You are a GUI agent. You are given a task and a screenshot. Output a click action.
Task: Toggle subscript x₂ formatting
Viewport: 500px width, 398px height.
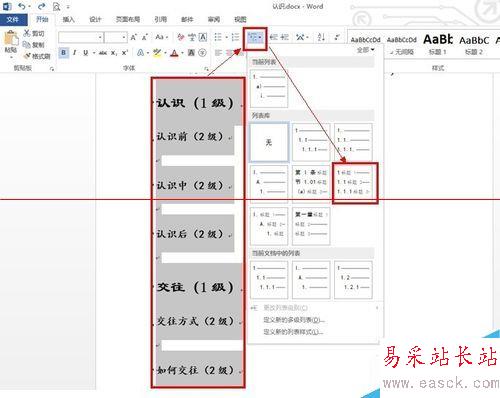[x=114, y=53]
